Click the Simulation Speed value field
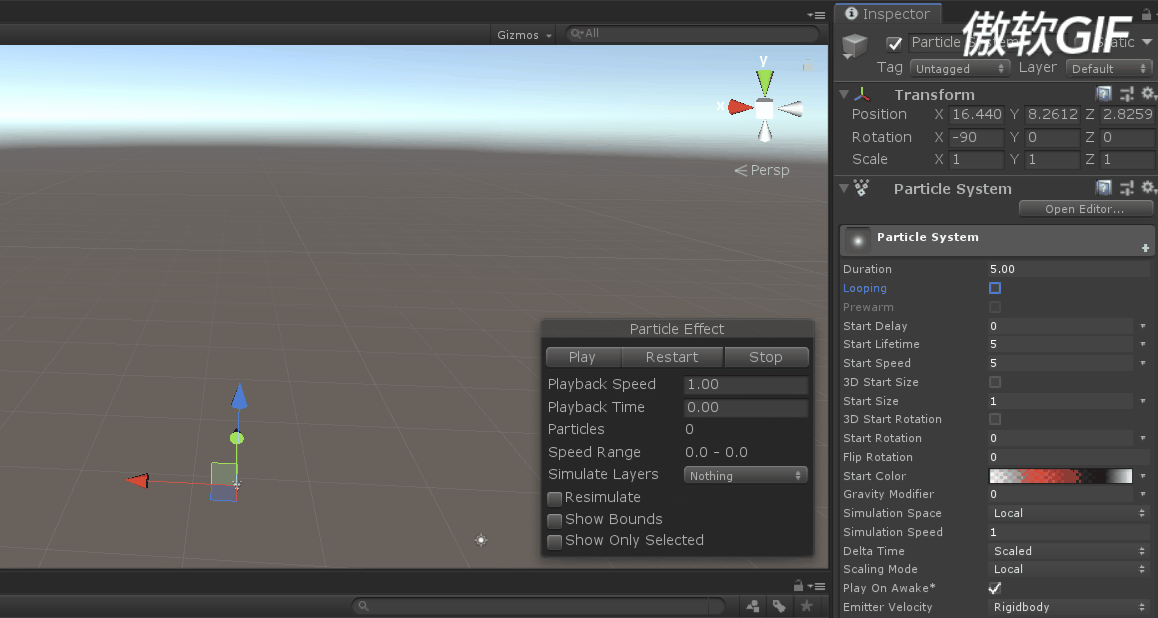The height and width of the screenshot is (618, 1158). click(1069, 532)
